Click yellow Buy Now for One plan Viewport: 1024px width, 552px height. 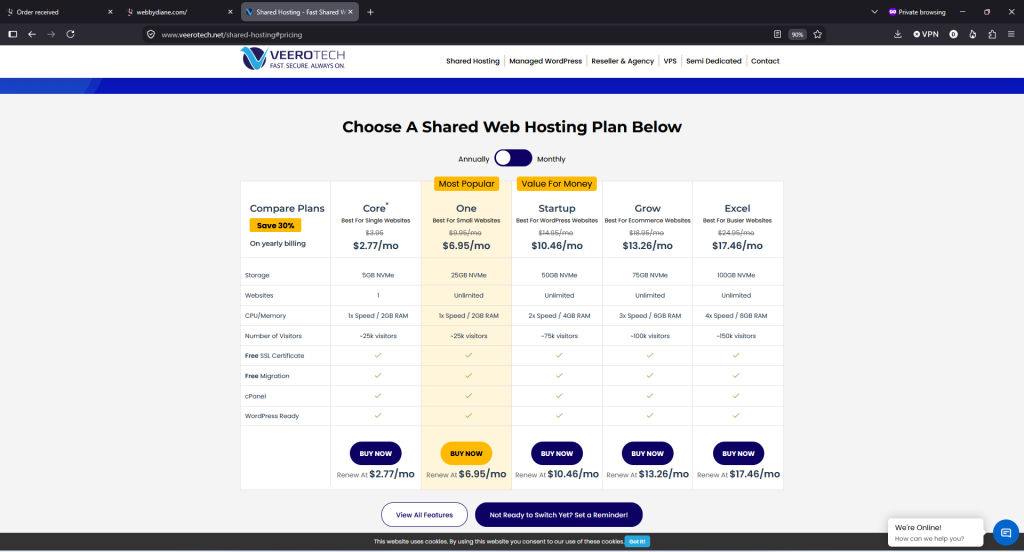[x=466, y=453]
